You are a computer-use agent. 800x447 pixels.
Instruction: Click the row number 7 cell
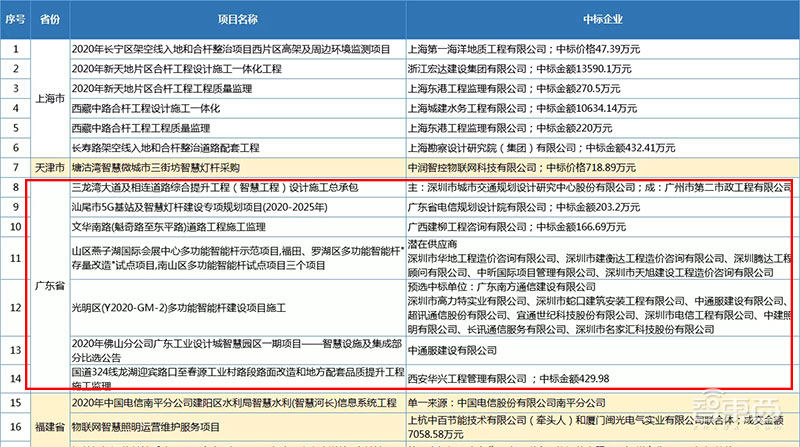click(17, 165)
